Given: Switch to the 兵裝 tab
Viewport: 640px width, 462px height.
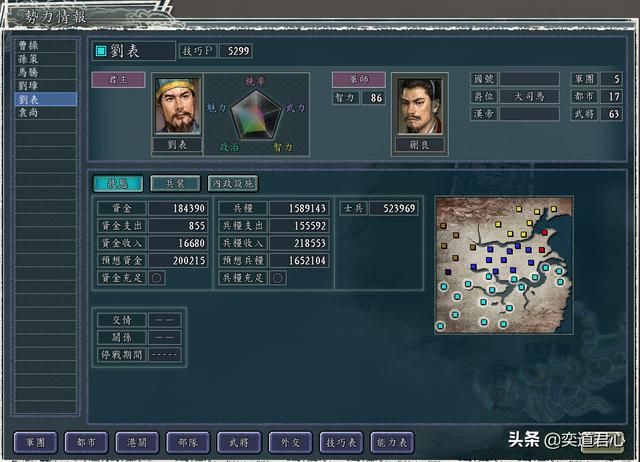Looking at the screenshot, I should pos(175,184).
